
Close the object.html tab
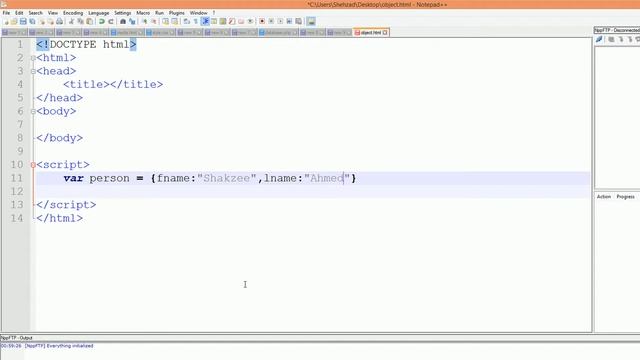click(385, 32)
